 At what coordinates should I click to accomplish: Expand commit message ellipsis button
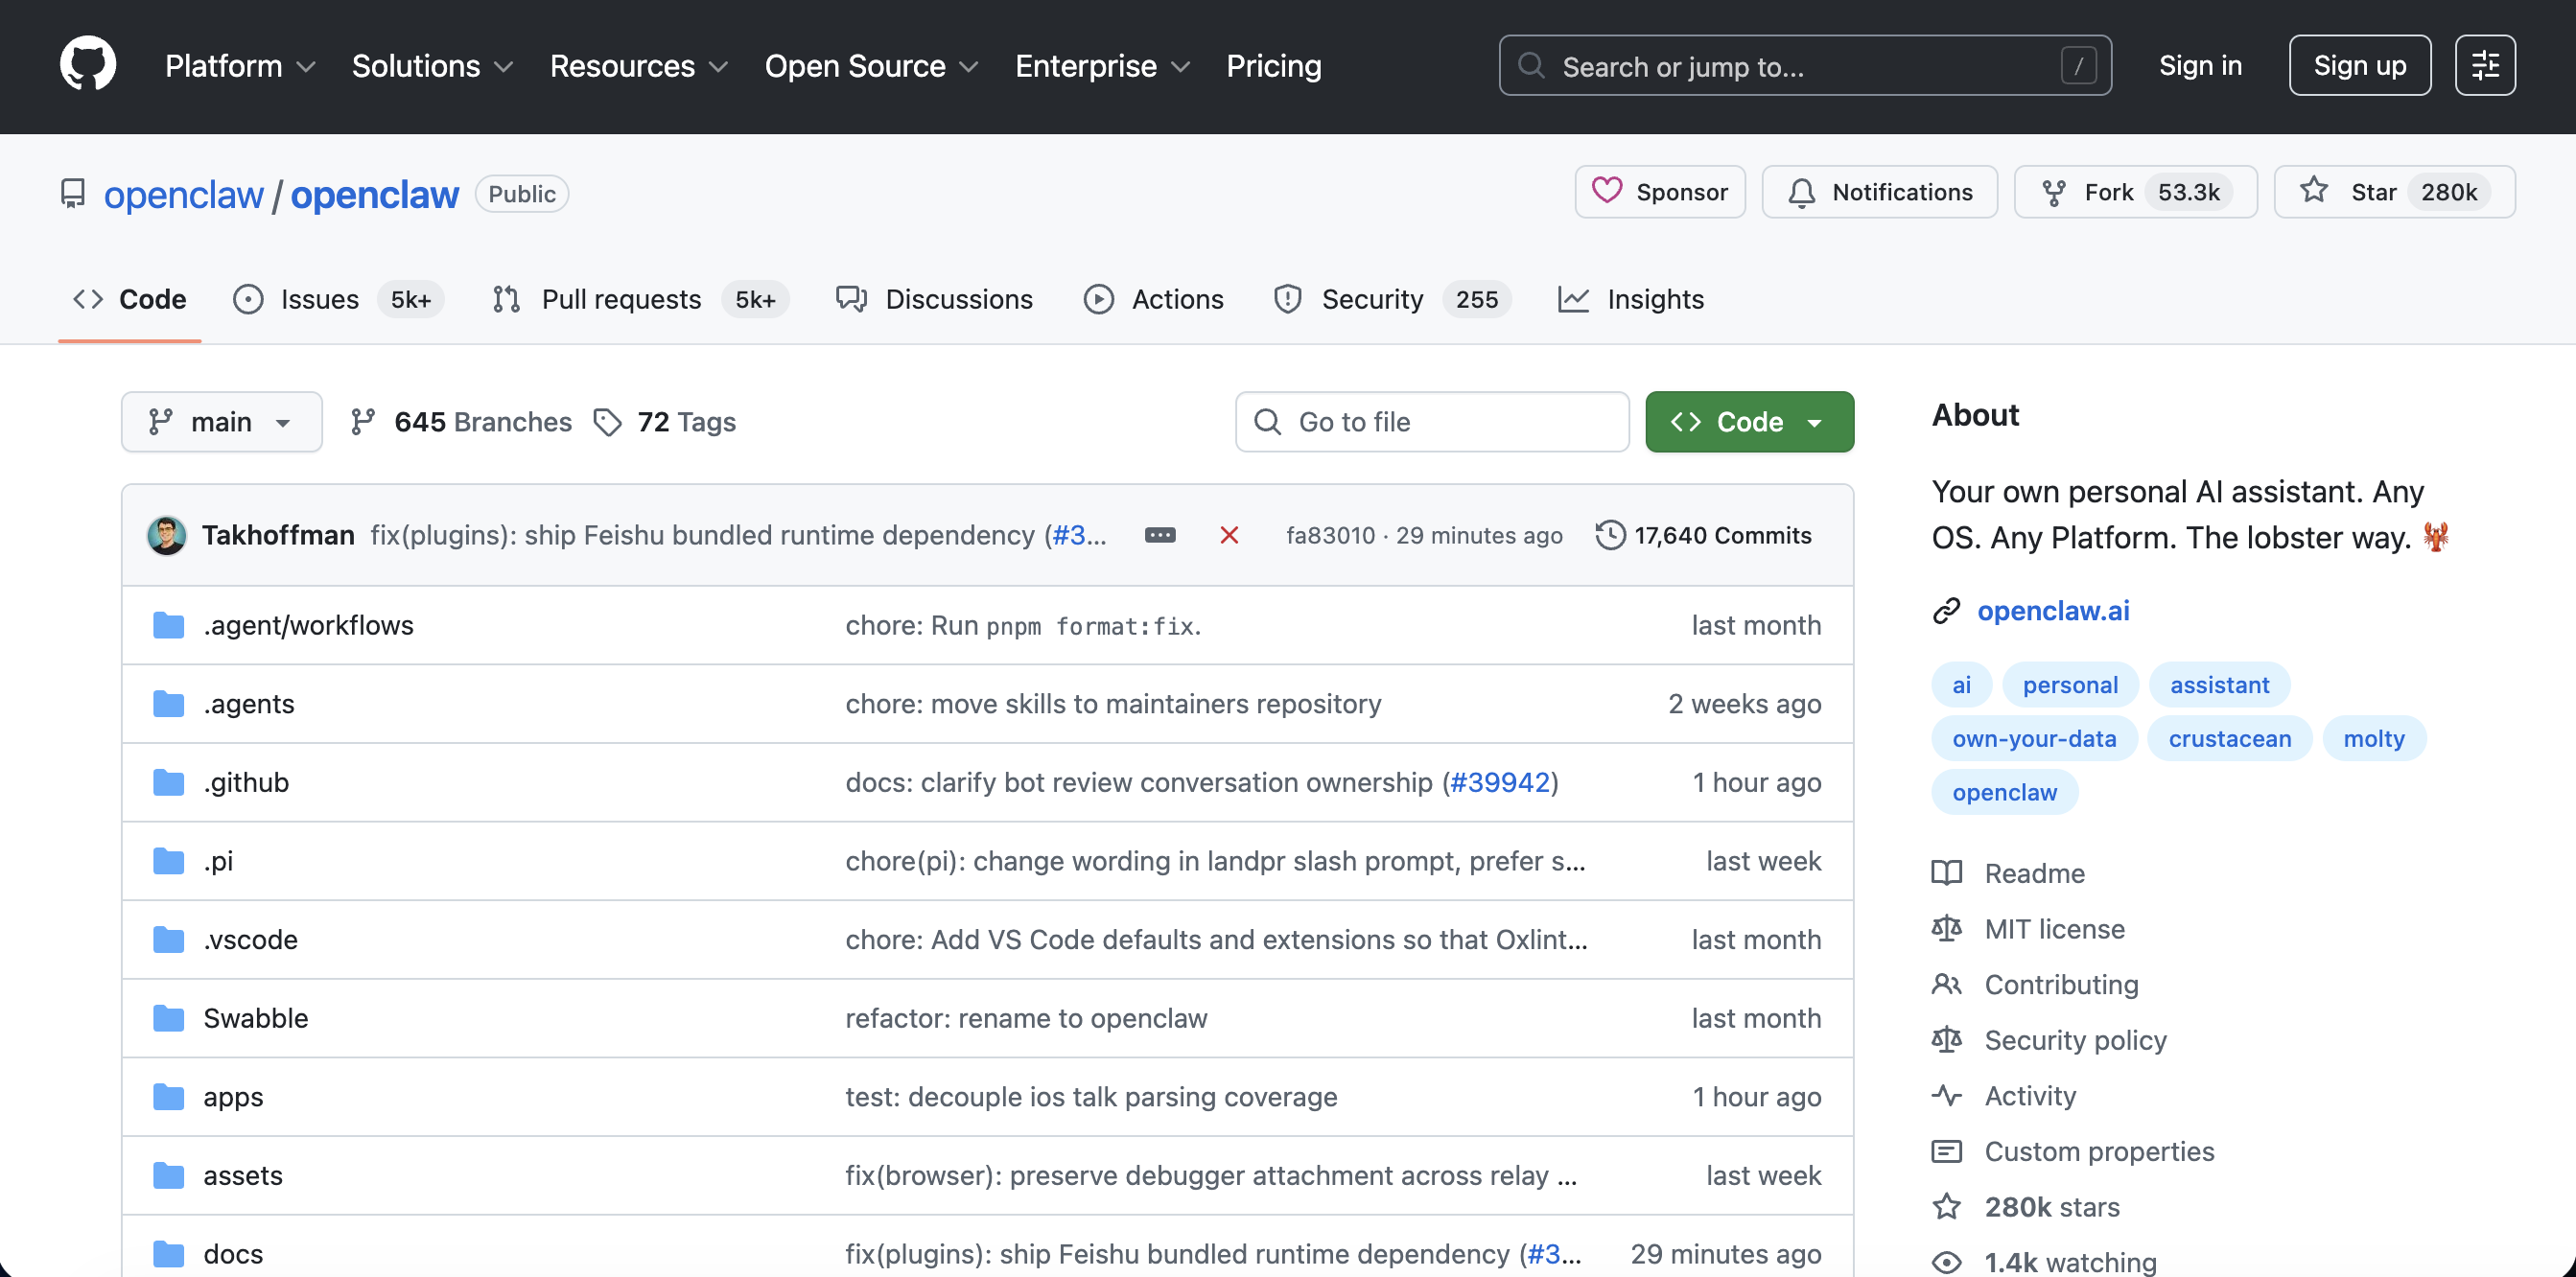(x=1160, y=535)
